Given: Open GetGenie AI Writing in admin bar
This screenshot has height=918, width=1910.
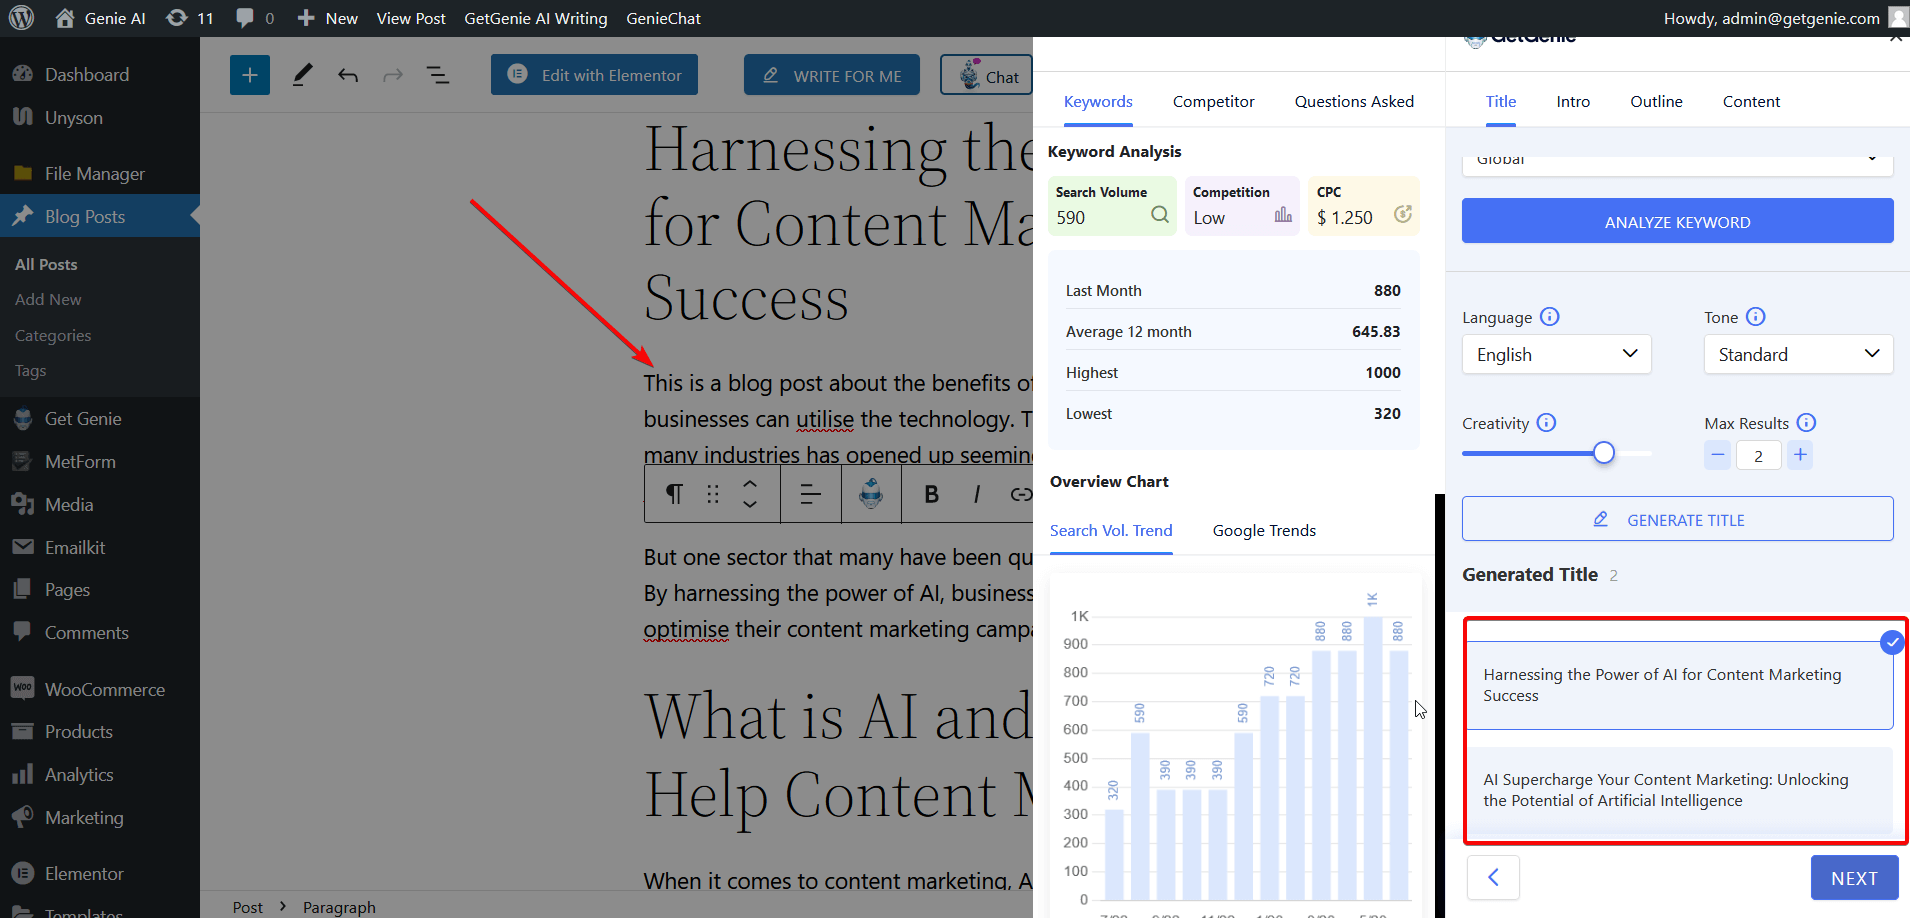Looking at the screenshot, I should [x=536, y=18].
